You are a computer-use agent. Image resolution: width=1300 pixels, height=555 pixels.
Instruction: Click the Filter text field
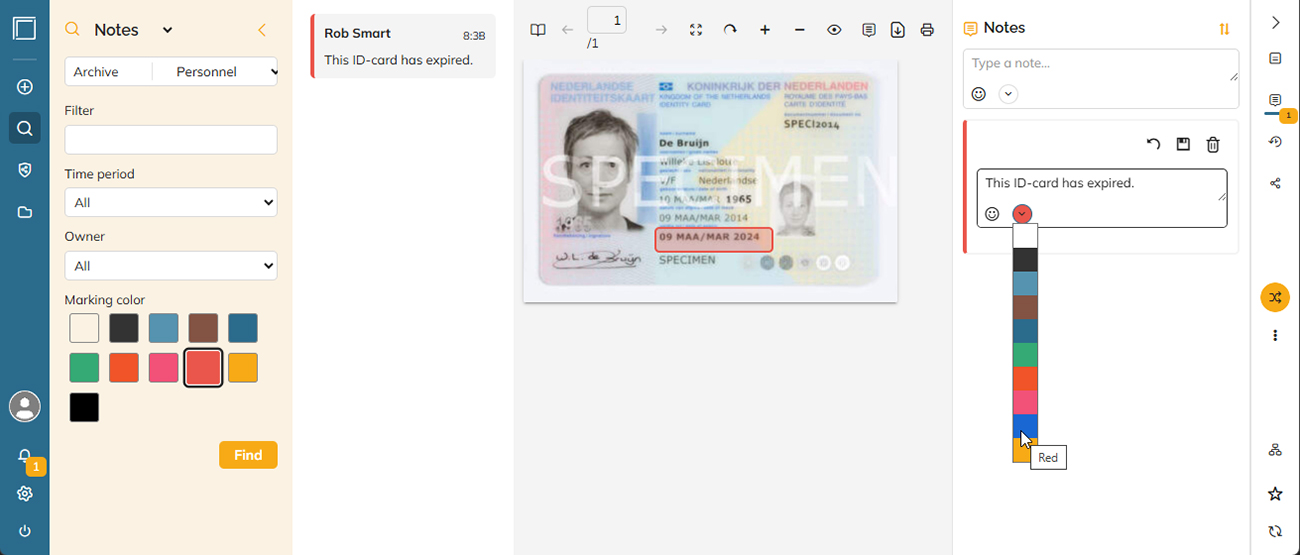pos(171,140)
